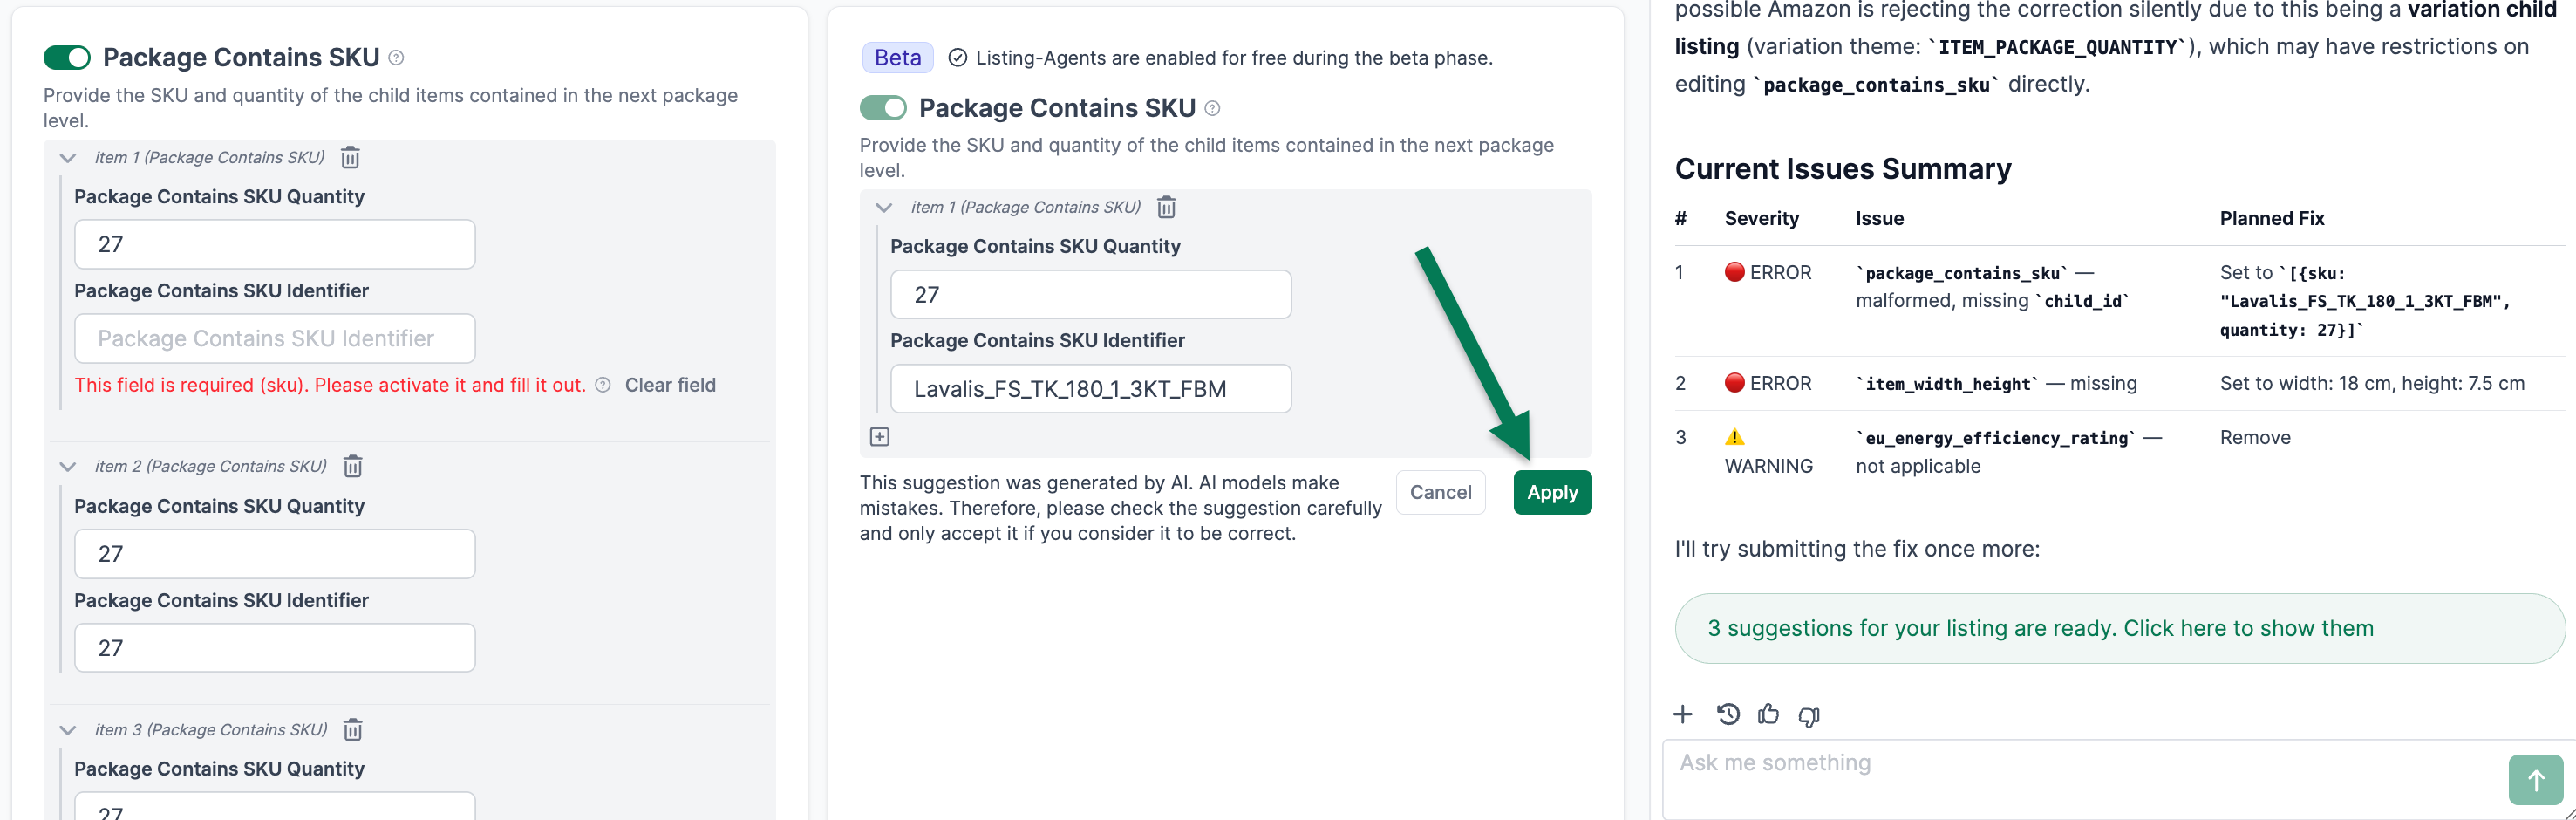Screen dimensions: 2576x820
Task: Add a new SKU item with the plus icon
Action: coord(879,436)
